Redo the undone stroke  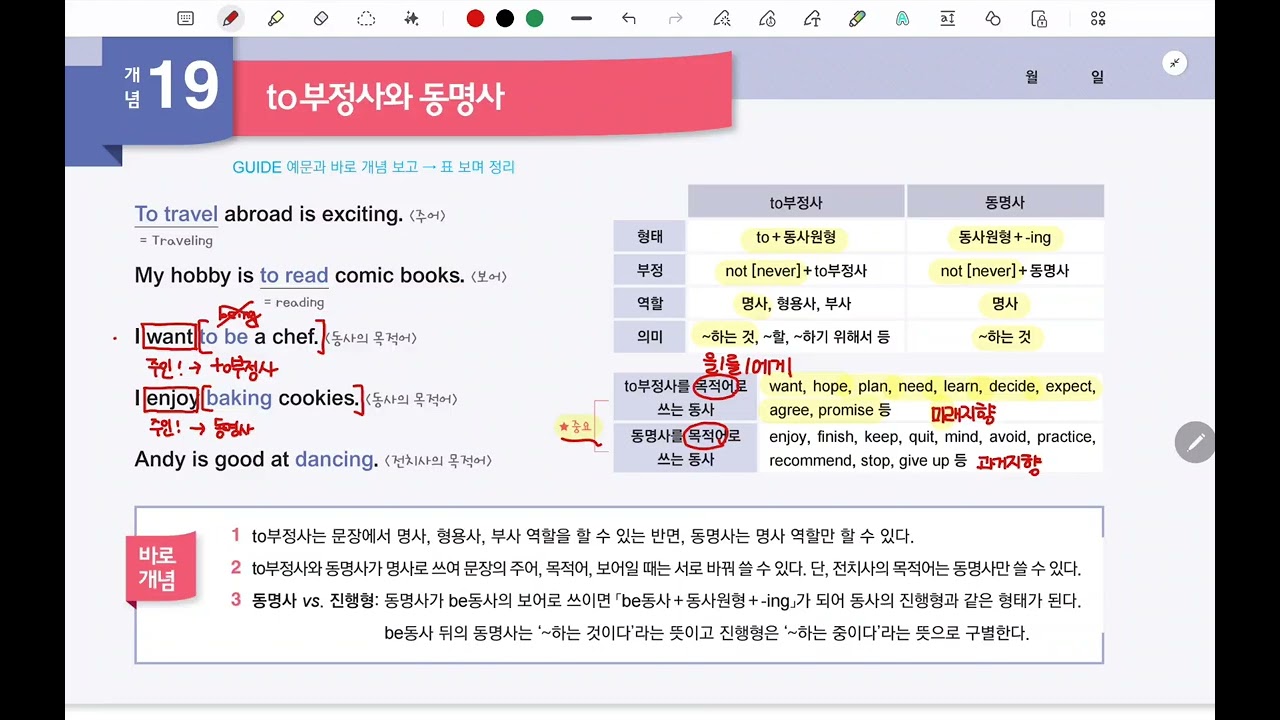coord(675,18)
